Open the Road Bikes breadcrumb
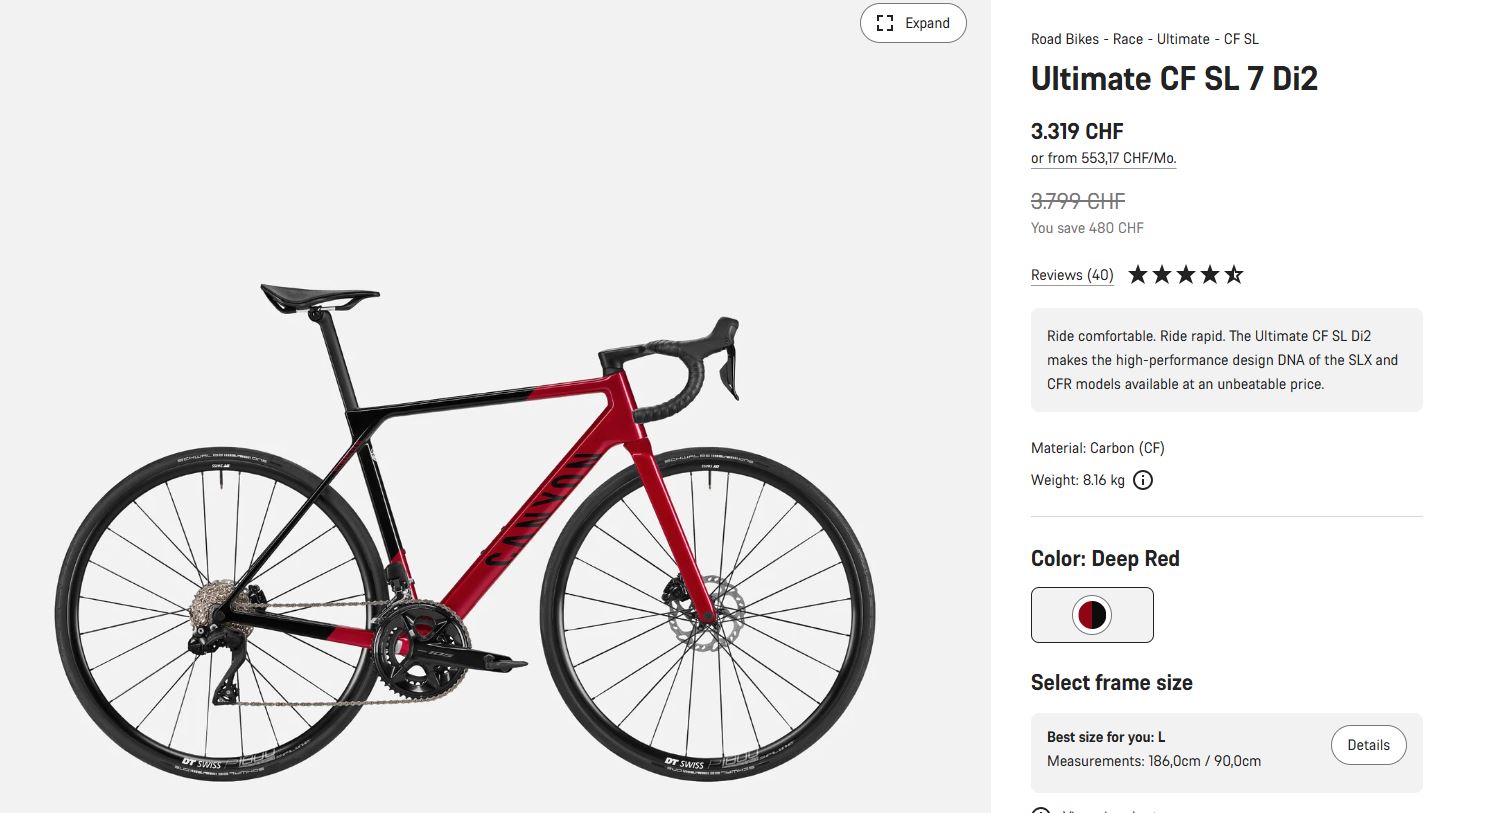 click(x=1064, y=39)
